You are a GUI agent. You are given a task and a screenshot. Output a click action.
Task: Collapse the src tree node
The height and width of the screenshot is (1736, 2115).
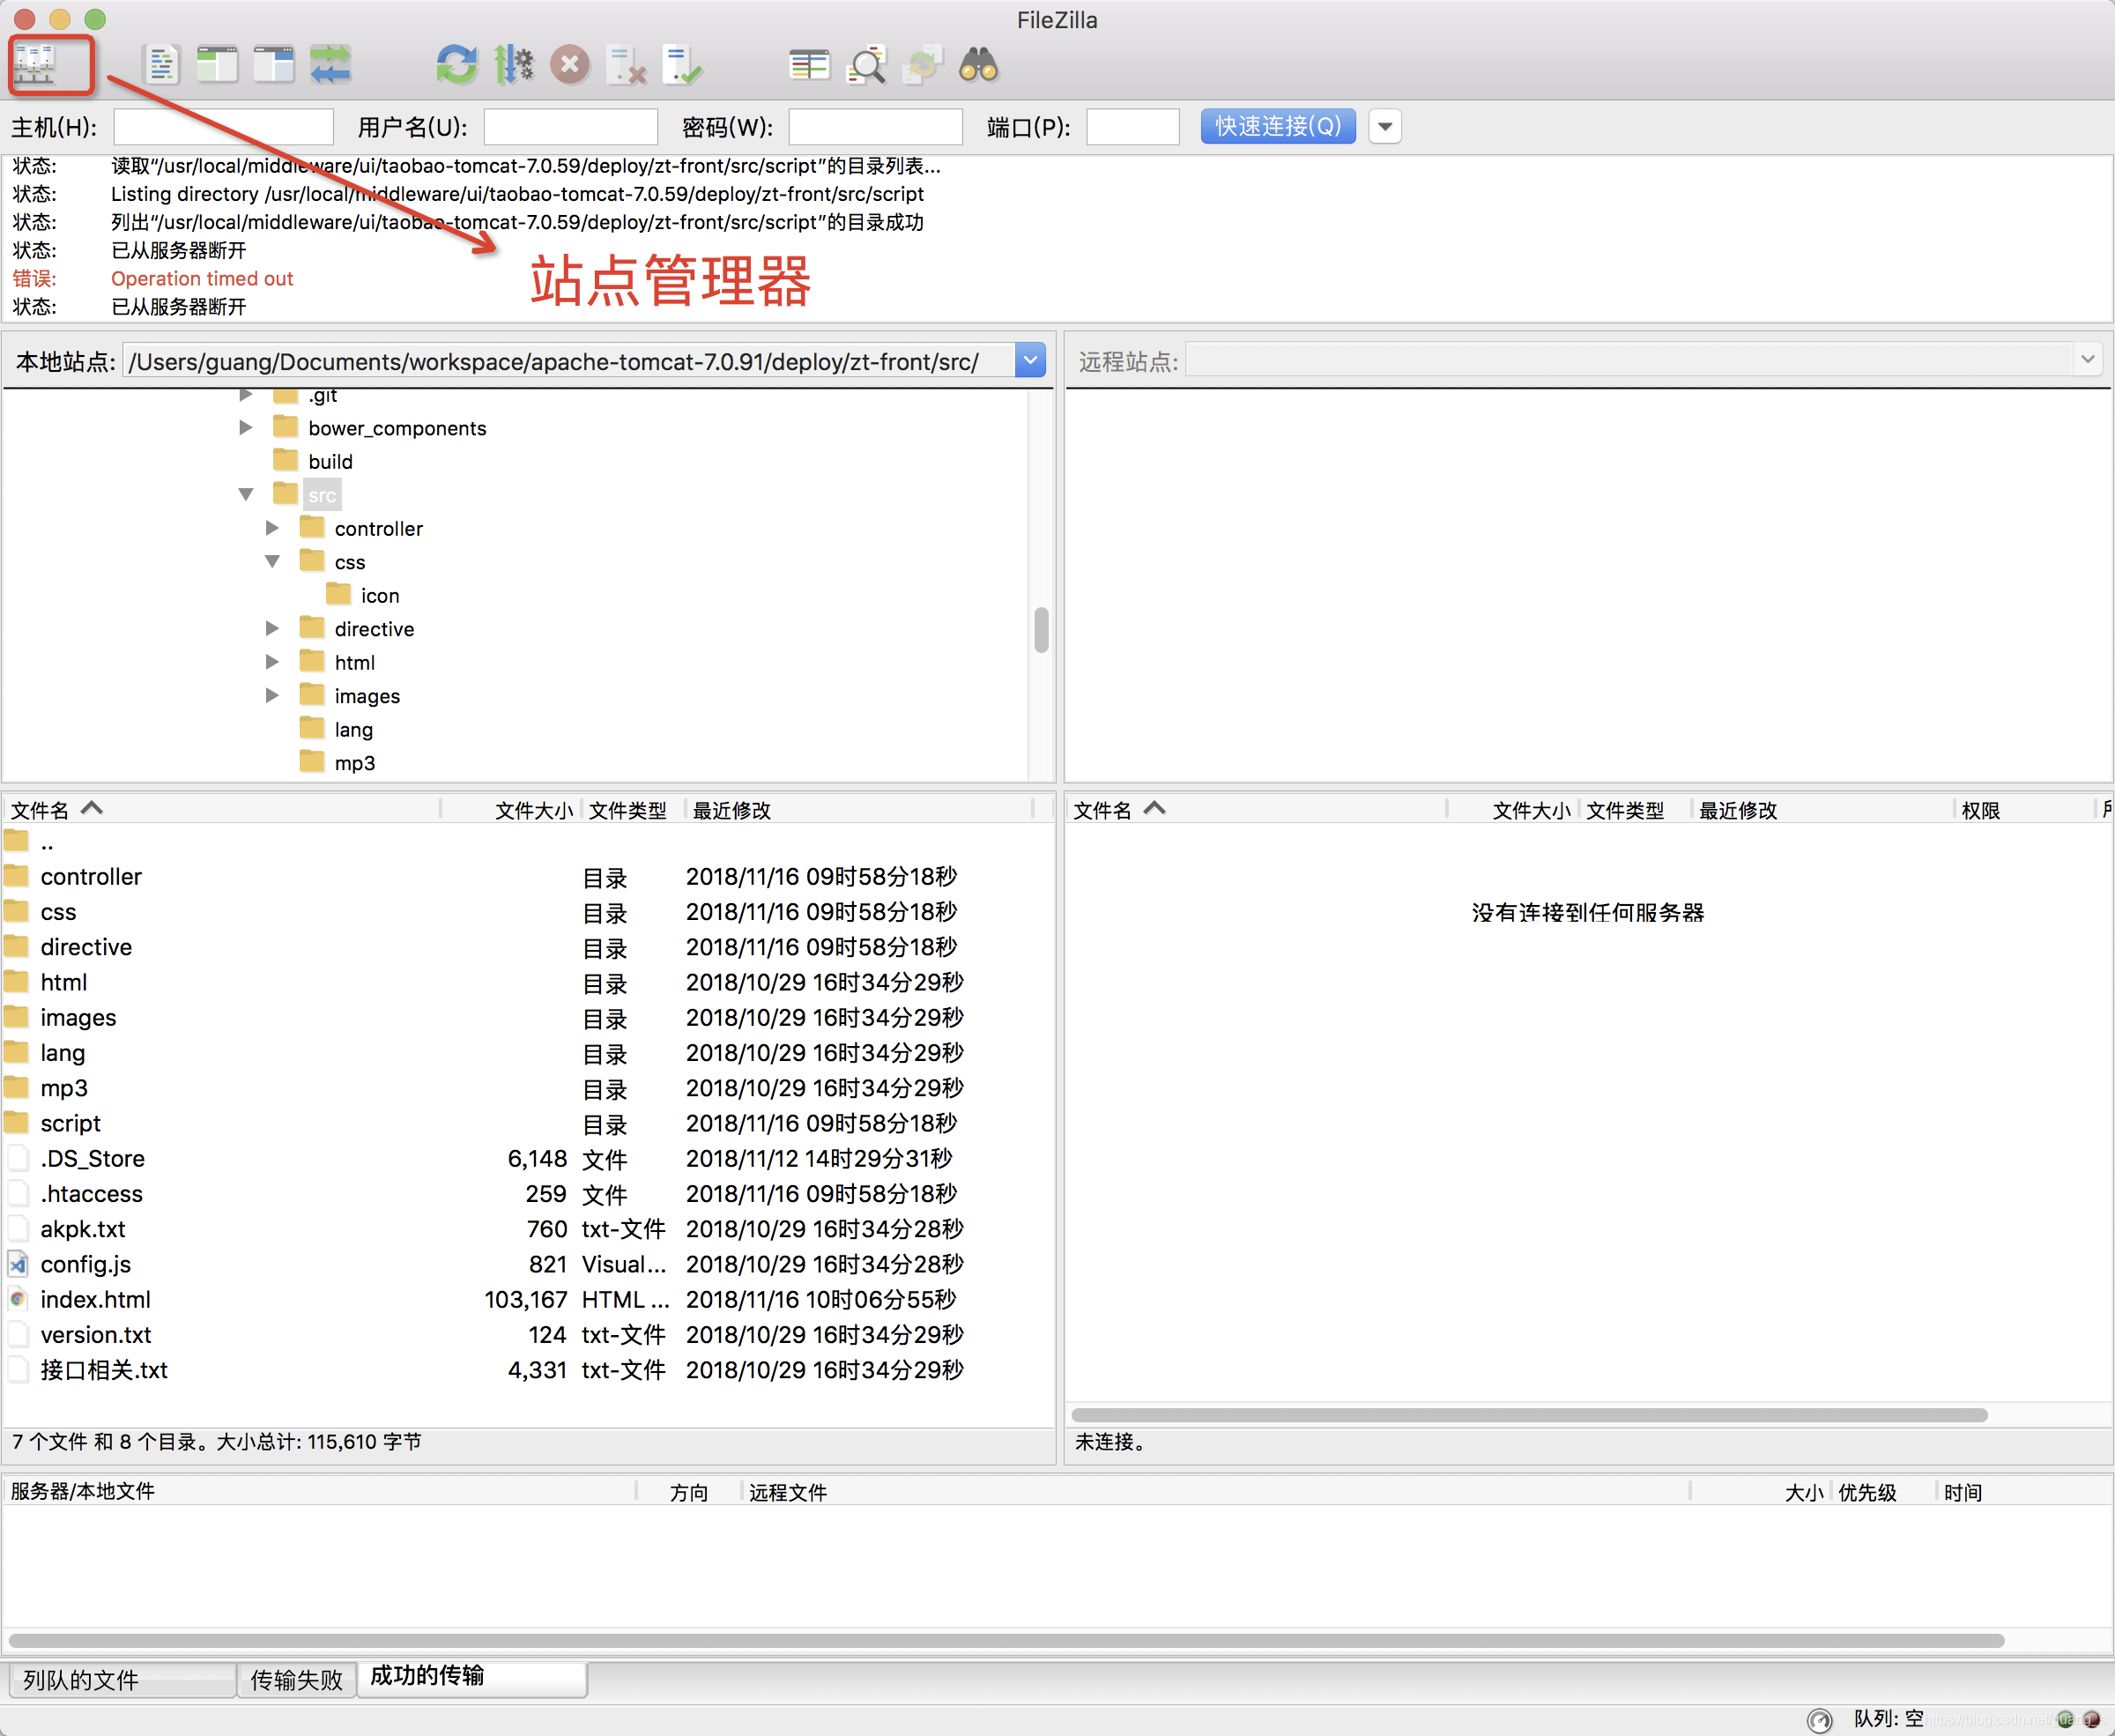tap(246, 494)
